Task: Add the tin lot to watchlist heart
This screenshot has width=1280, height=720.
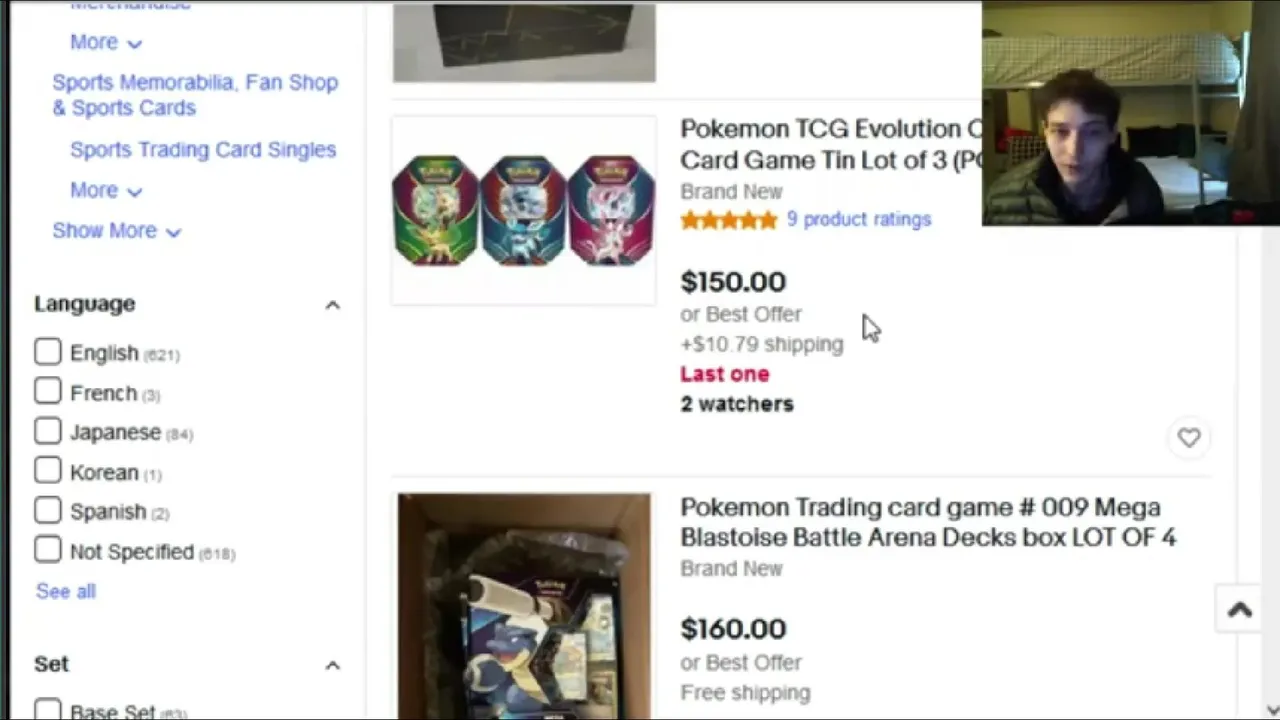Action: 1188,438
